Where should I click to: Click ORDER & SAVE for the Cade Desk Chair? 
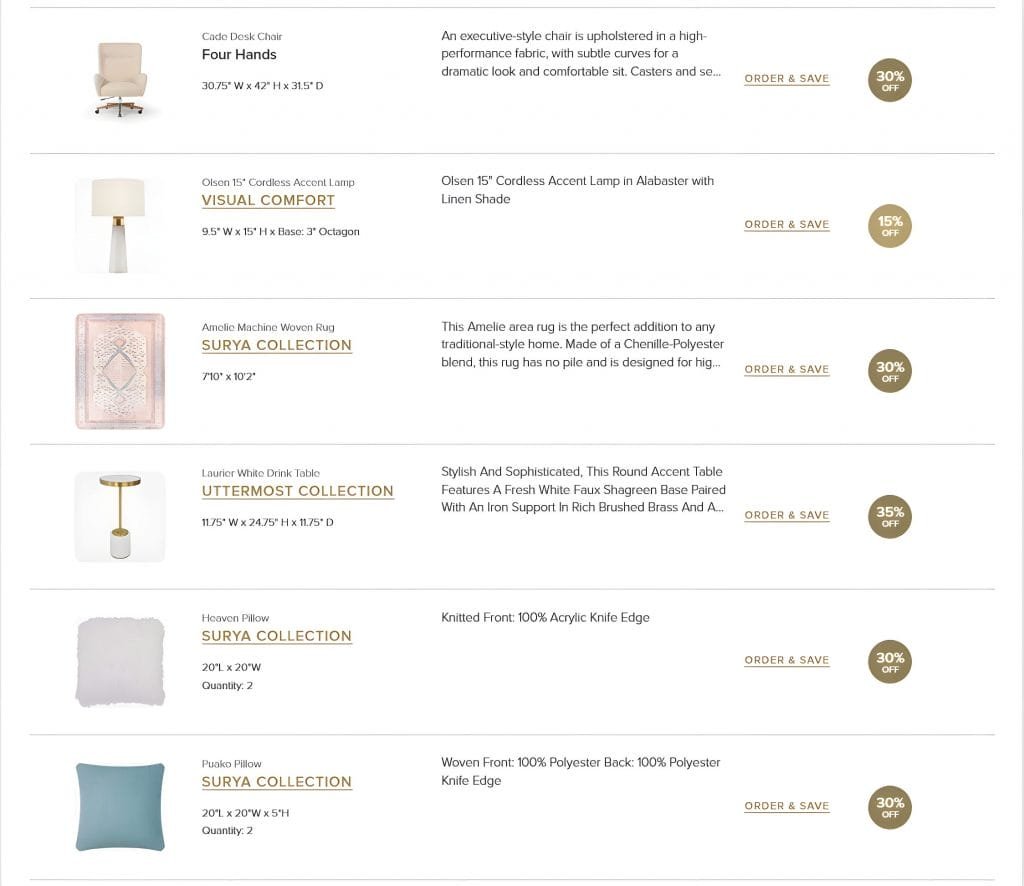tap(786, 78)
